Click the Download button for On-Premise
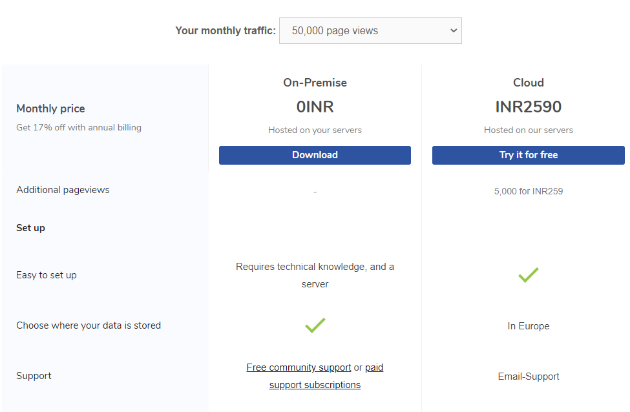 click(x=315, y=155)
